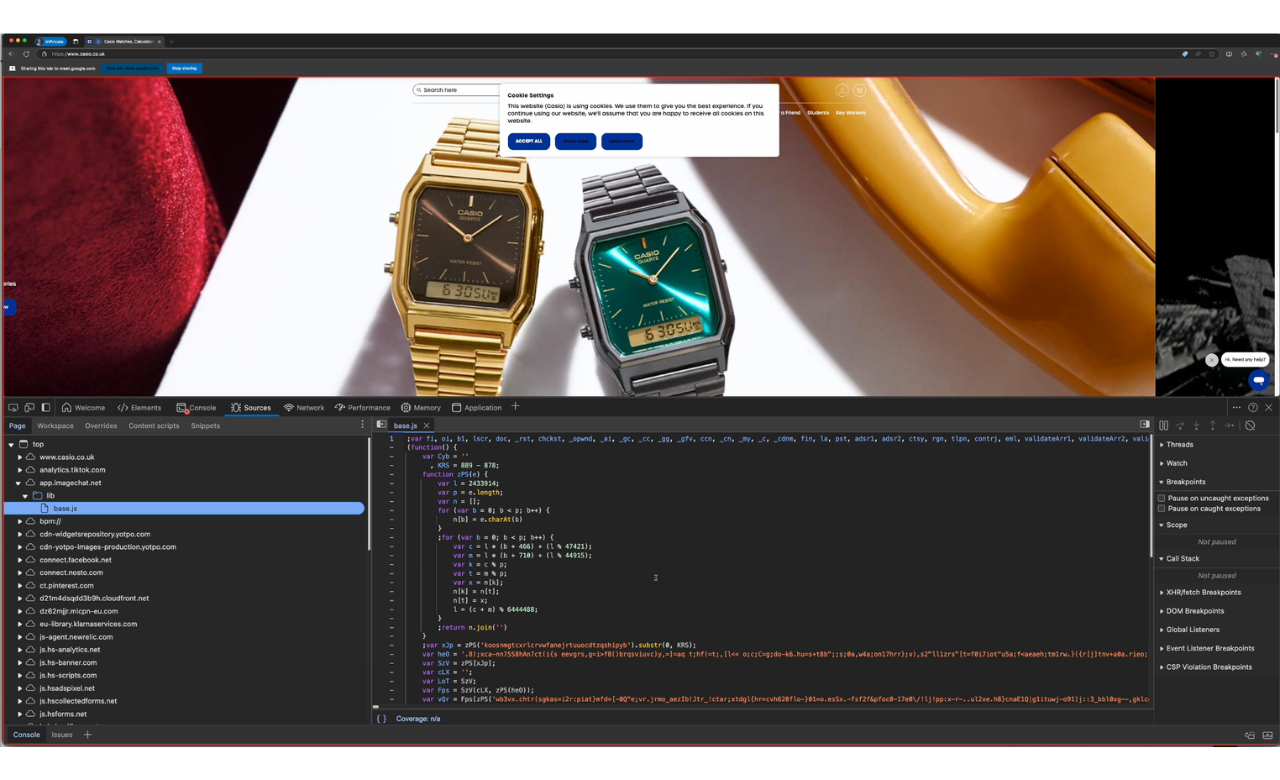This screenshot has width=1280, height=780.
Task: Expand the www.casio.co.uk tree node
Action: (x=20, y=457)
